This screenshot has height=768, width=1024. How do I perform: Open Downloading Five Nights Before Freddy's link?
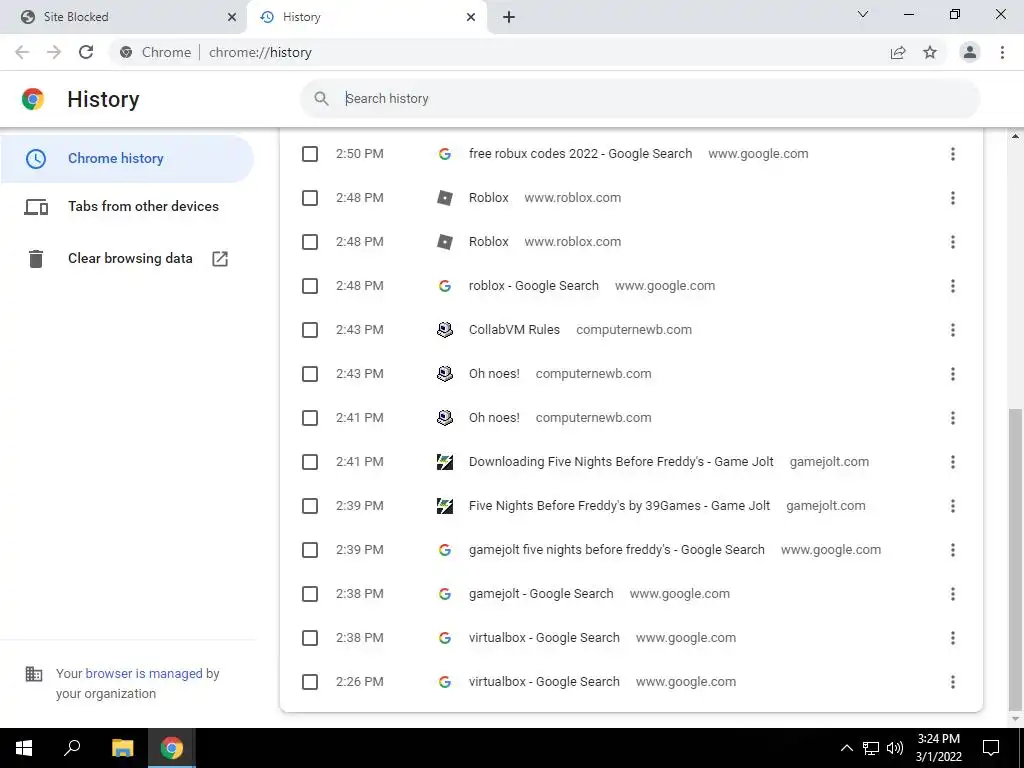click(x=621, y=462)
